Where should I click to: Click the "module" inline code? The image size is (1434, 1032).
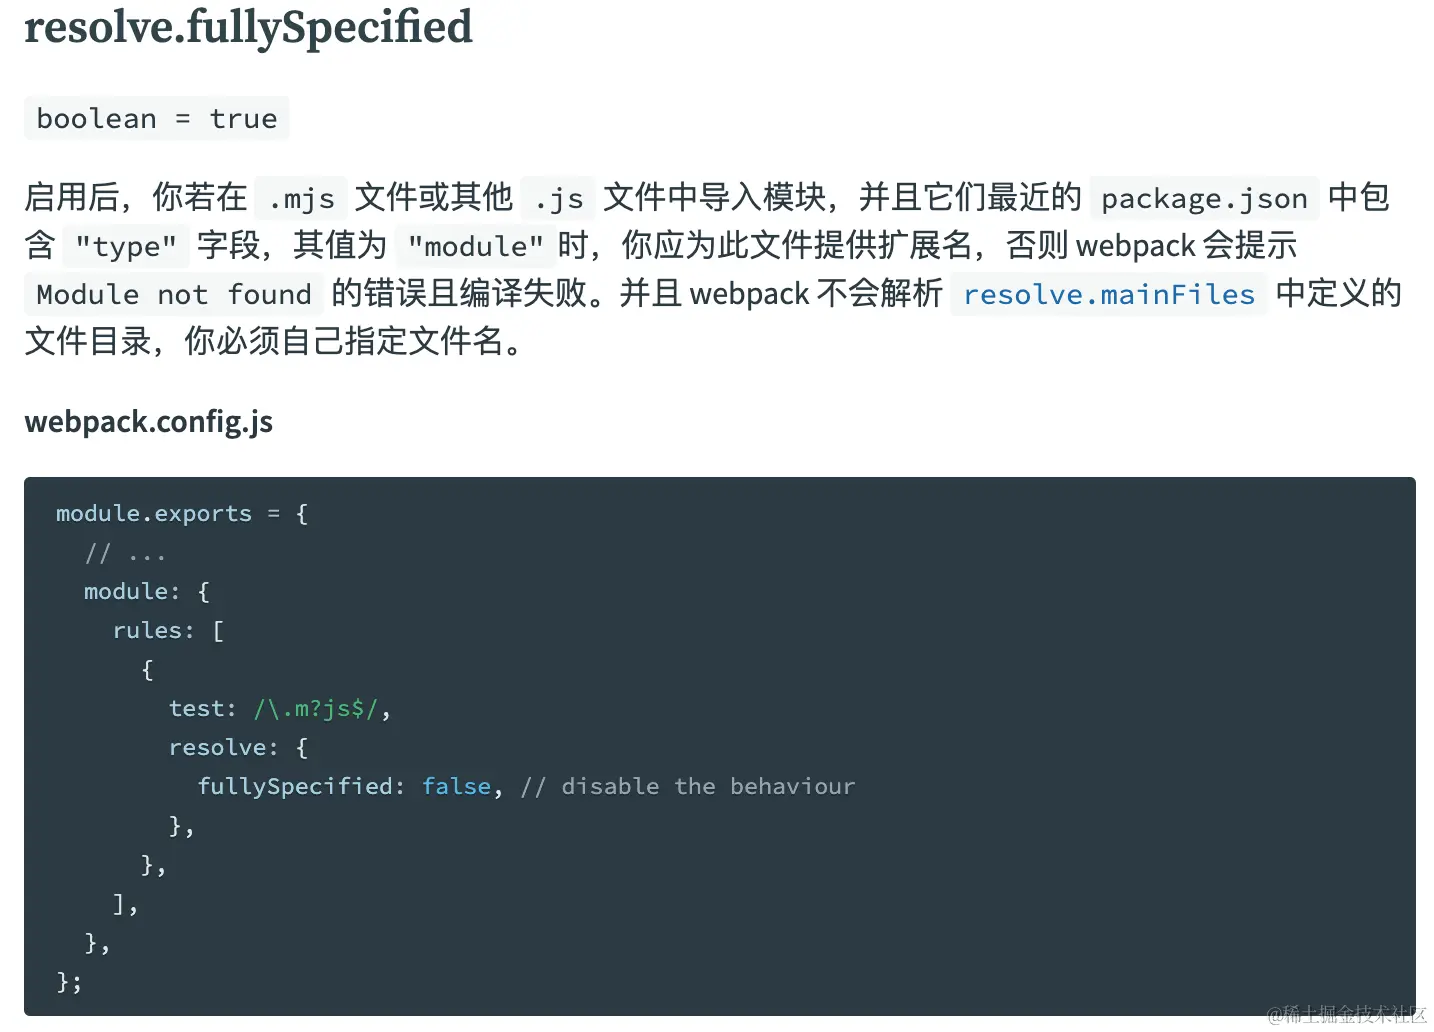pos(476,246)
